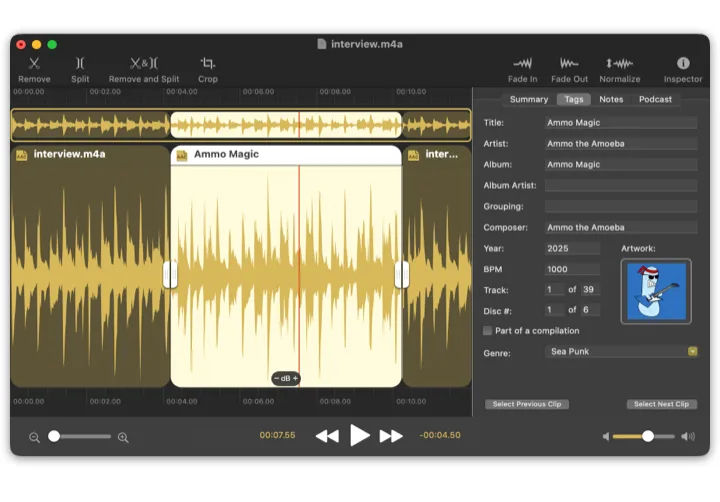Select the Split tool

80,69
